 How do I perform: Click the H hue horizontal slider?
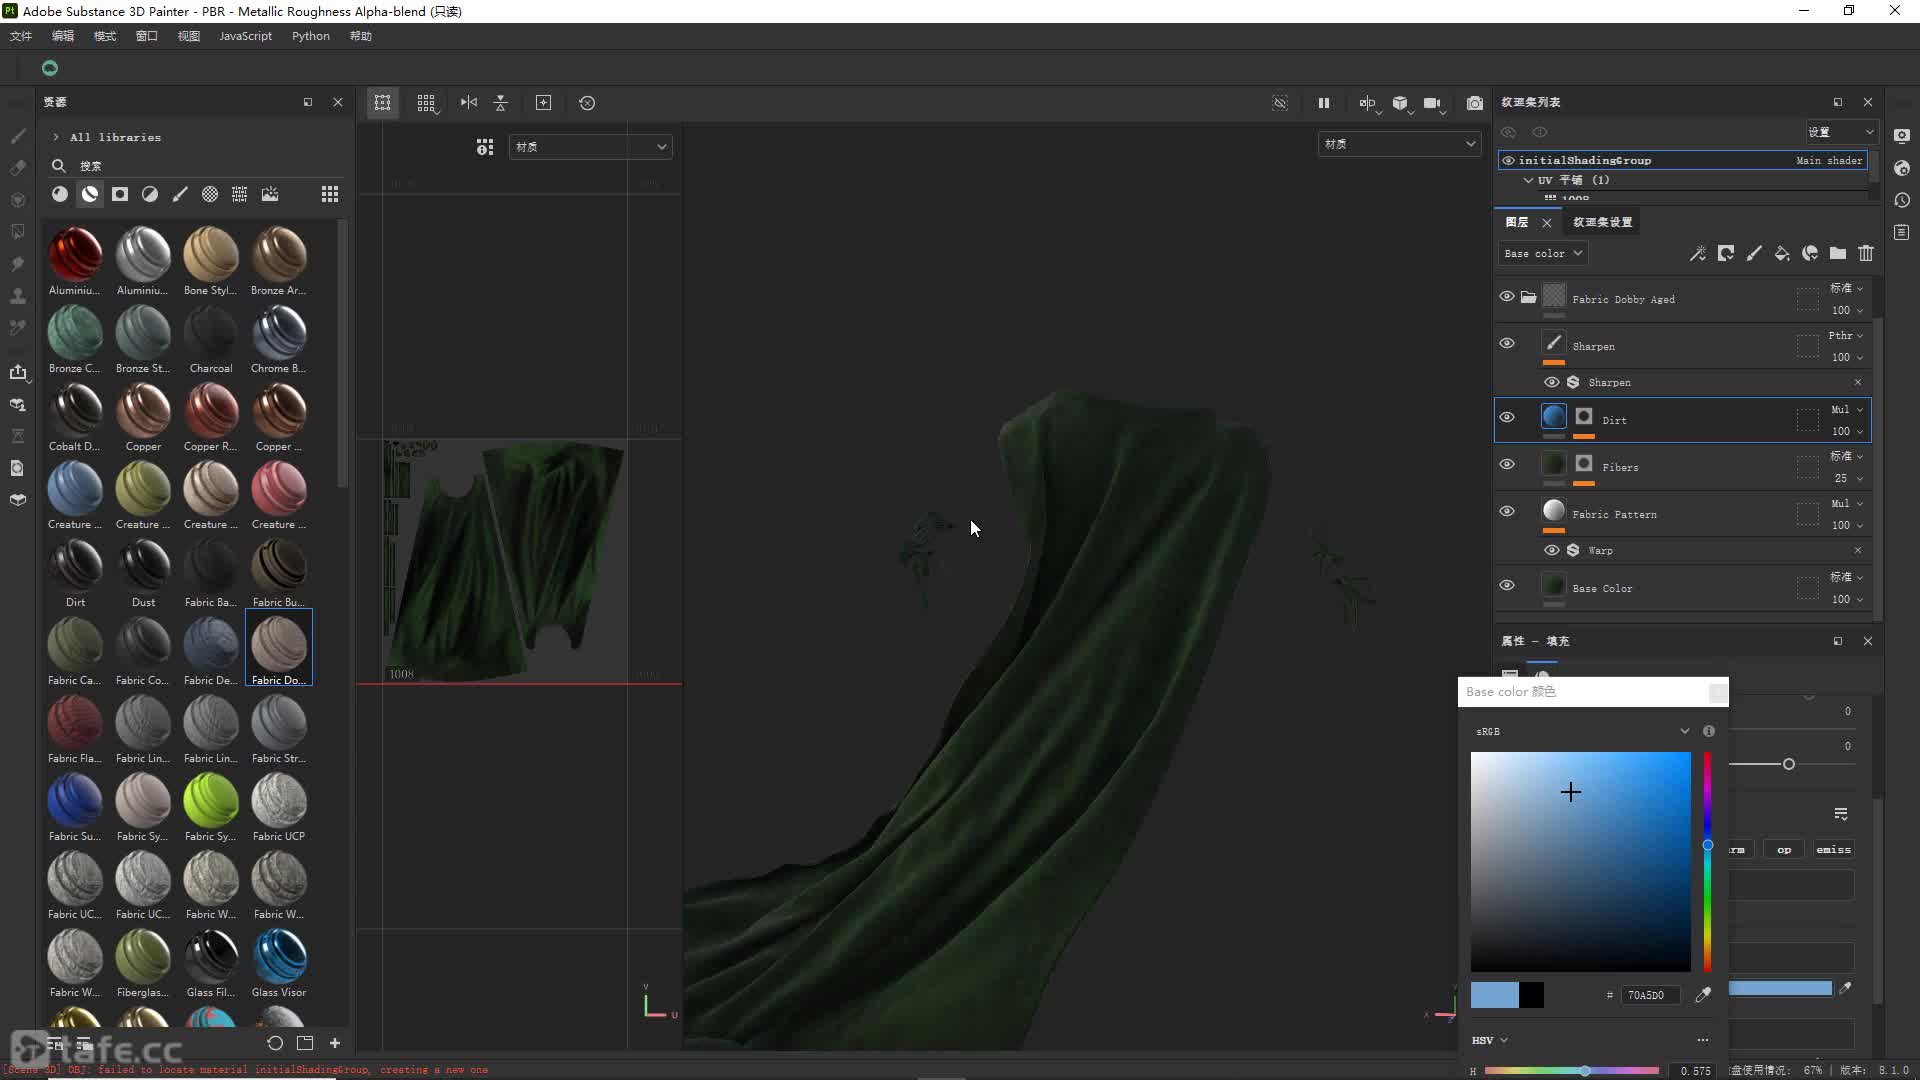(1572, 1071)
